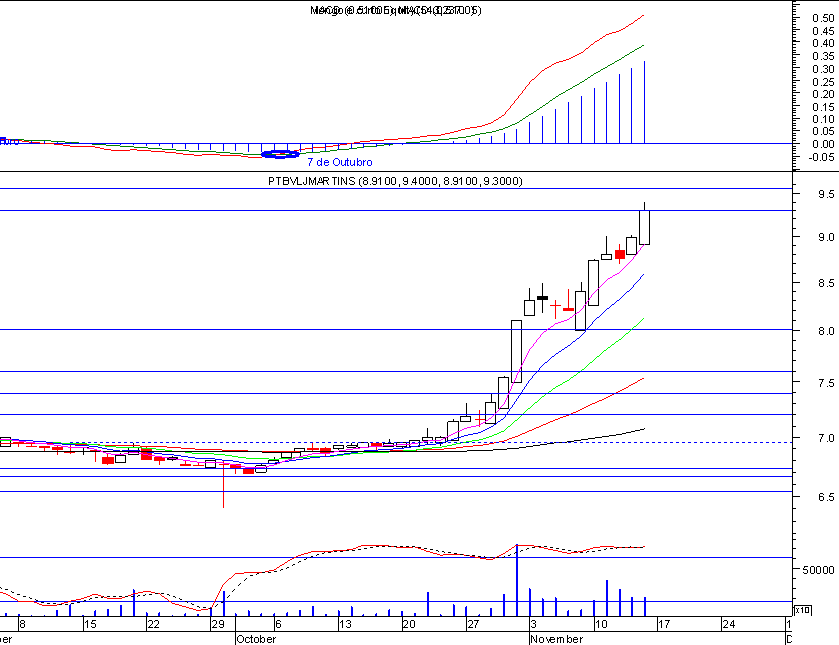Click the 8.0 price axis label
Screen dimensions: 839x645
click(826, 331)
